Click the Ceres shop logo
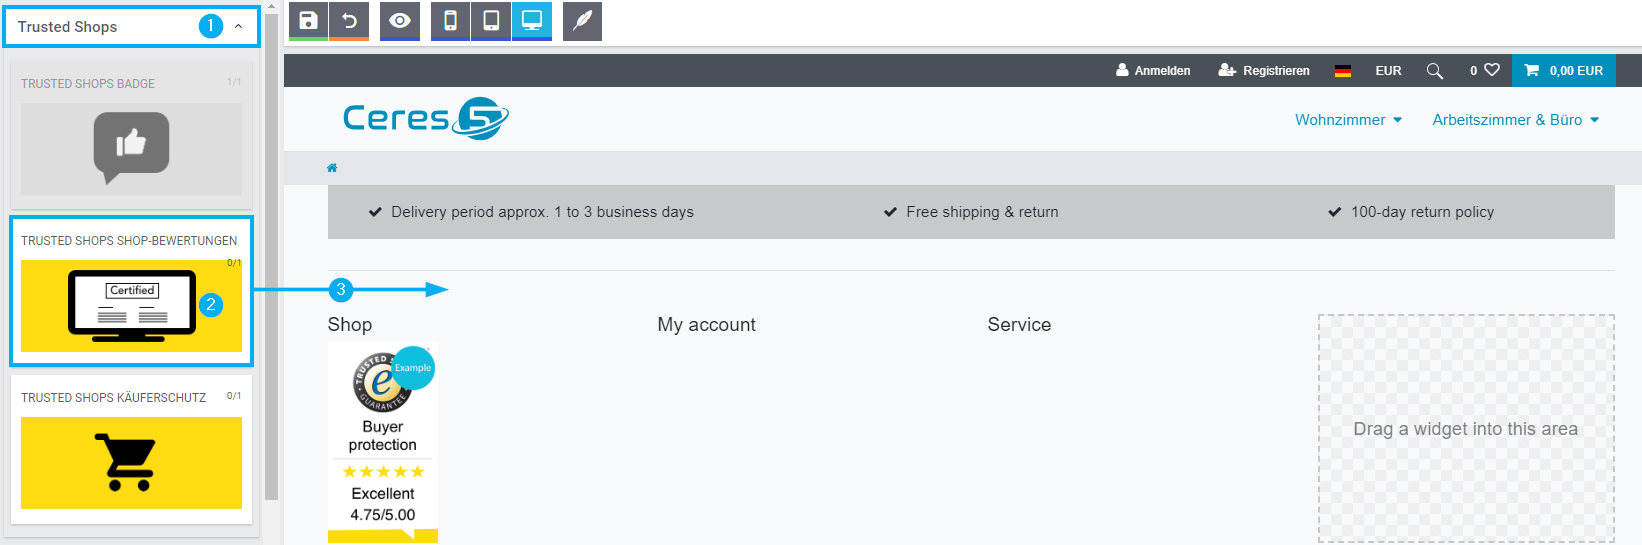Screen dimensions: 1642x545 425,119
